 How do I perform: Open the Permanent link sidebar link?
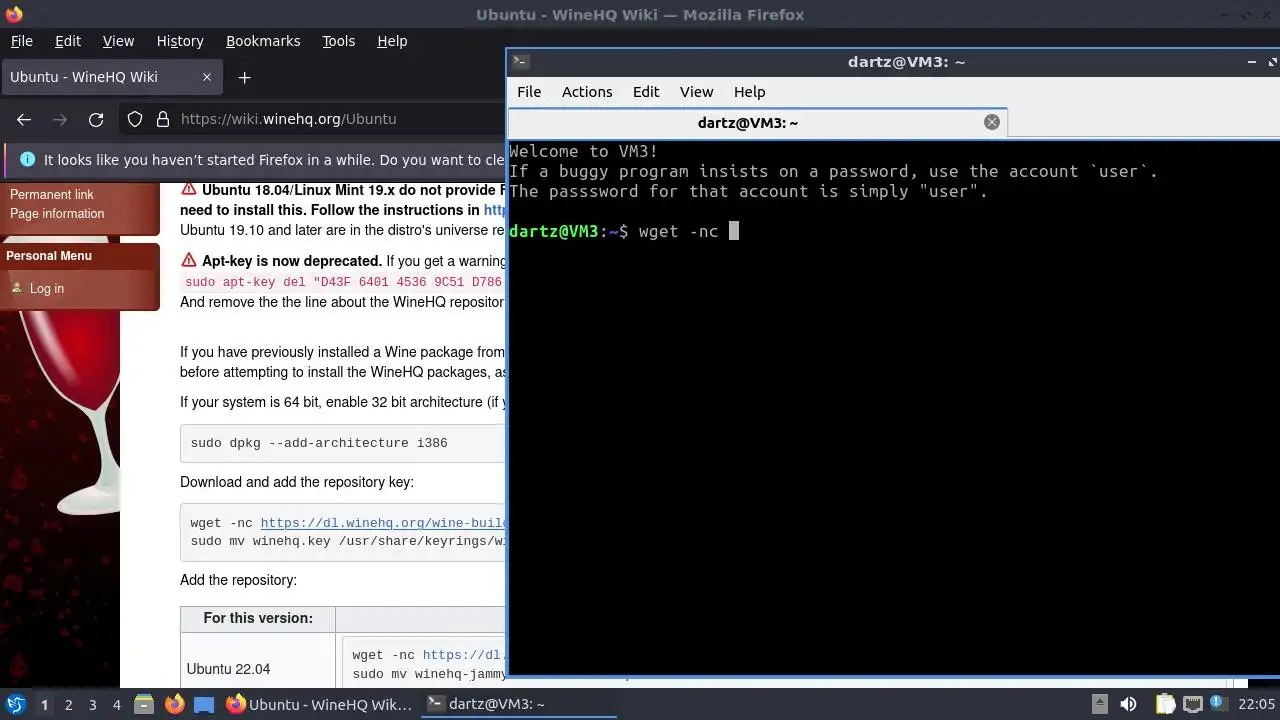[x=52, y=194]
